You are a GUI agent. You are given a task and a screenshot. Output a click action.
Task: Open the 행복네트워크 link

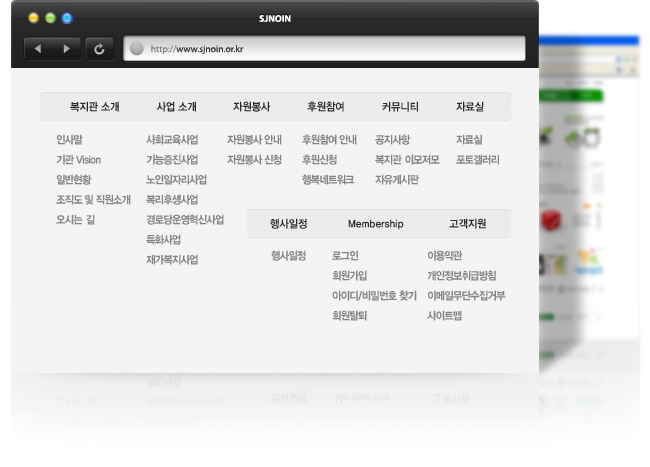click(328, 180)
